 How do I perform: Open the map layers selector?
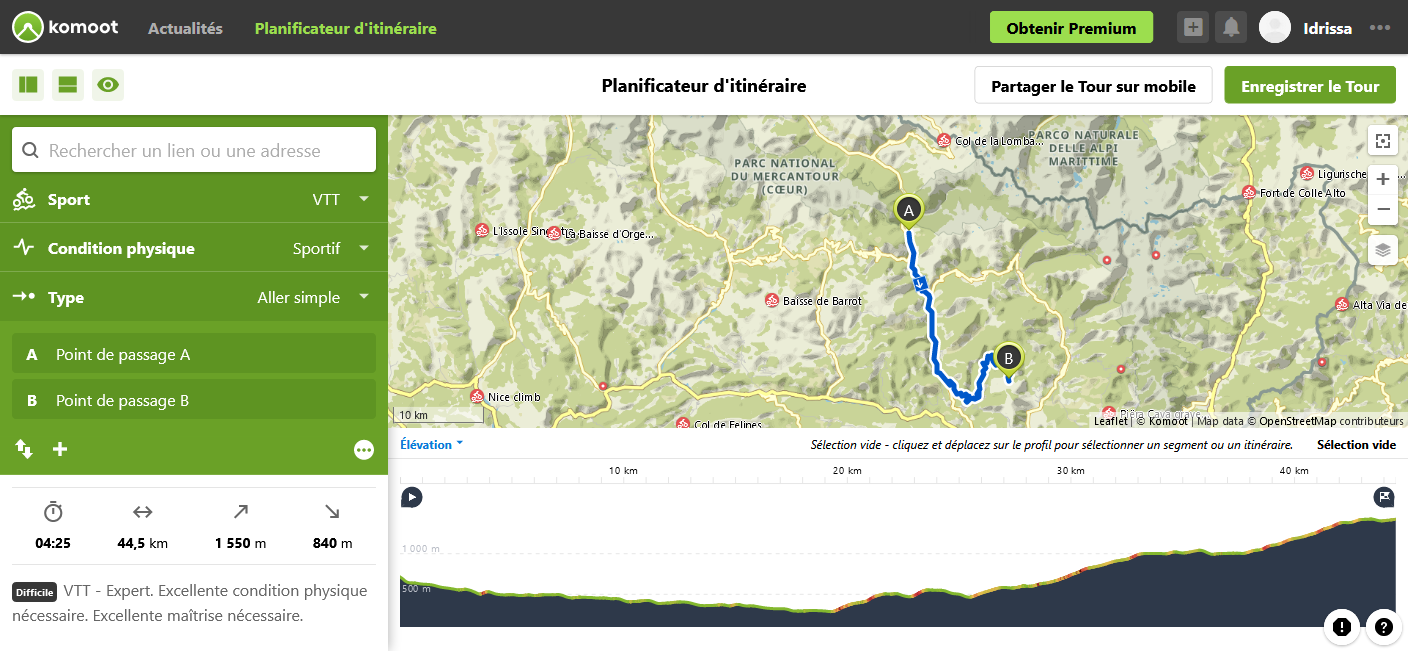point(1383,250)
